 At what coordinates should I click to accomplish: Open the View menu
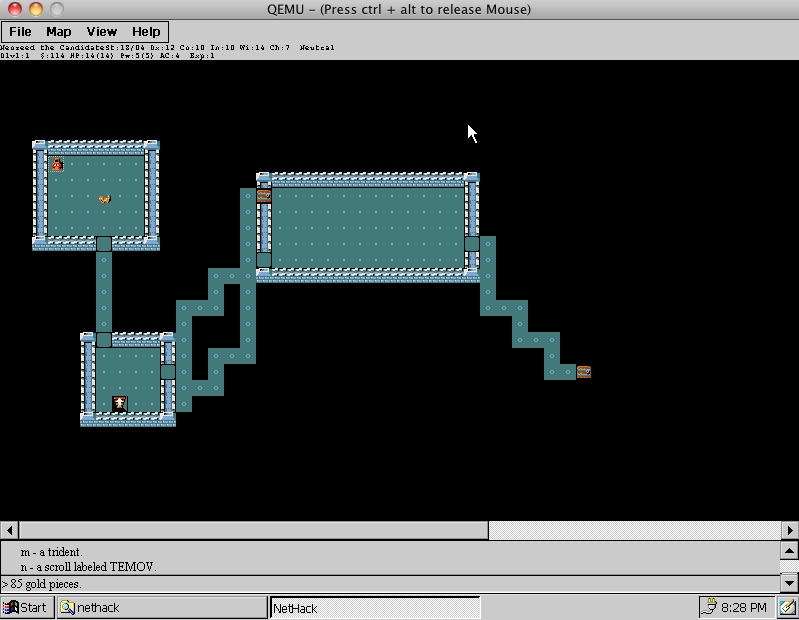tap(101, 32)
